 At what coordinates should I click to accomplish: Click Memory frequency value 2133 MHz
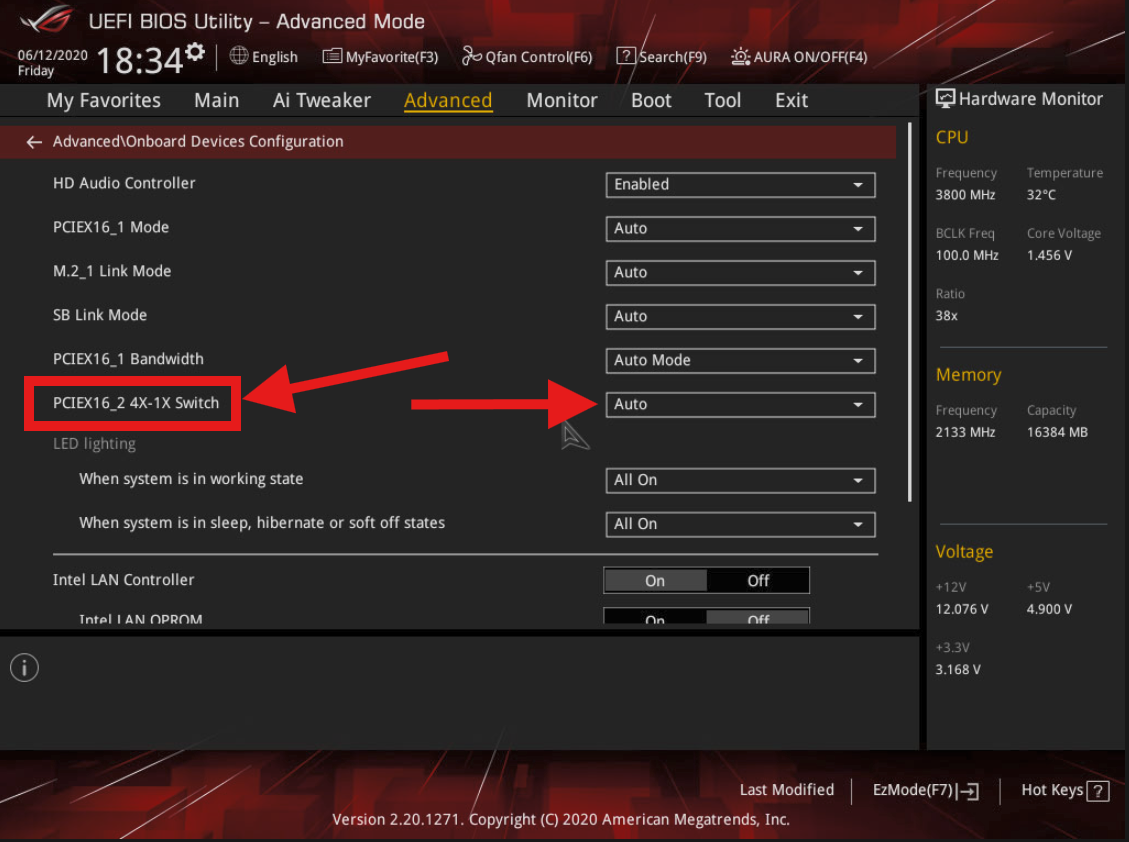click(x=965, y=432)
